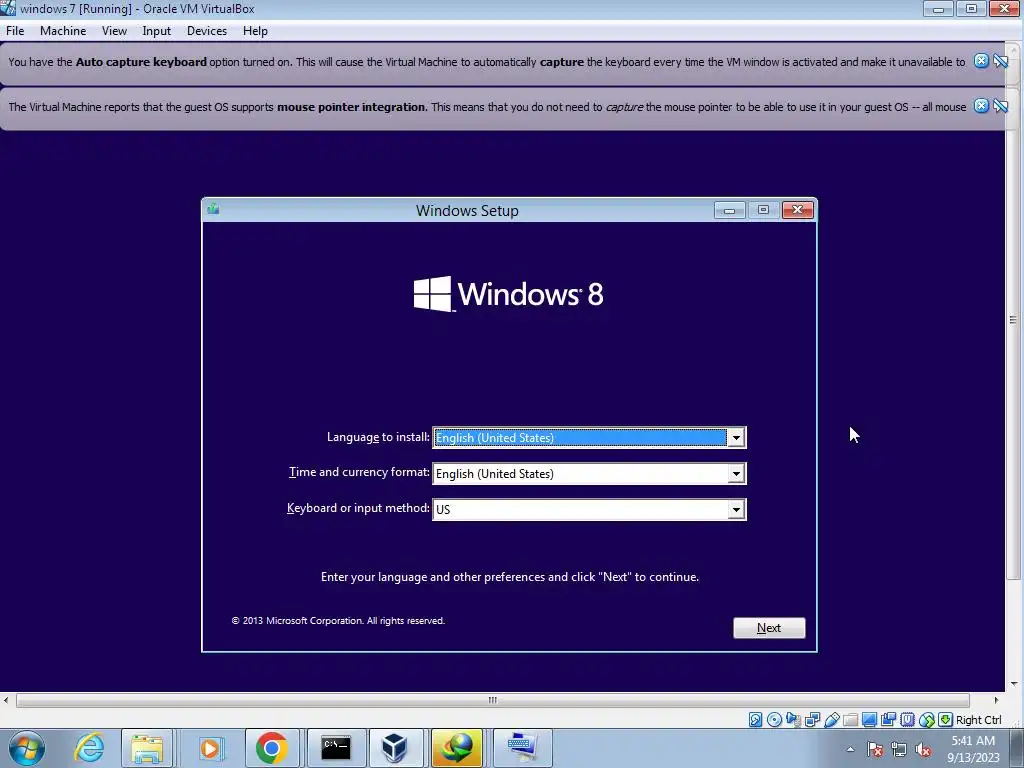Launch Internet Explorer from the taskbar
This screenshot has height=768, width=1024.
[x=89, y=748]
